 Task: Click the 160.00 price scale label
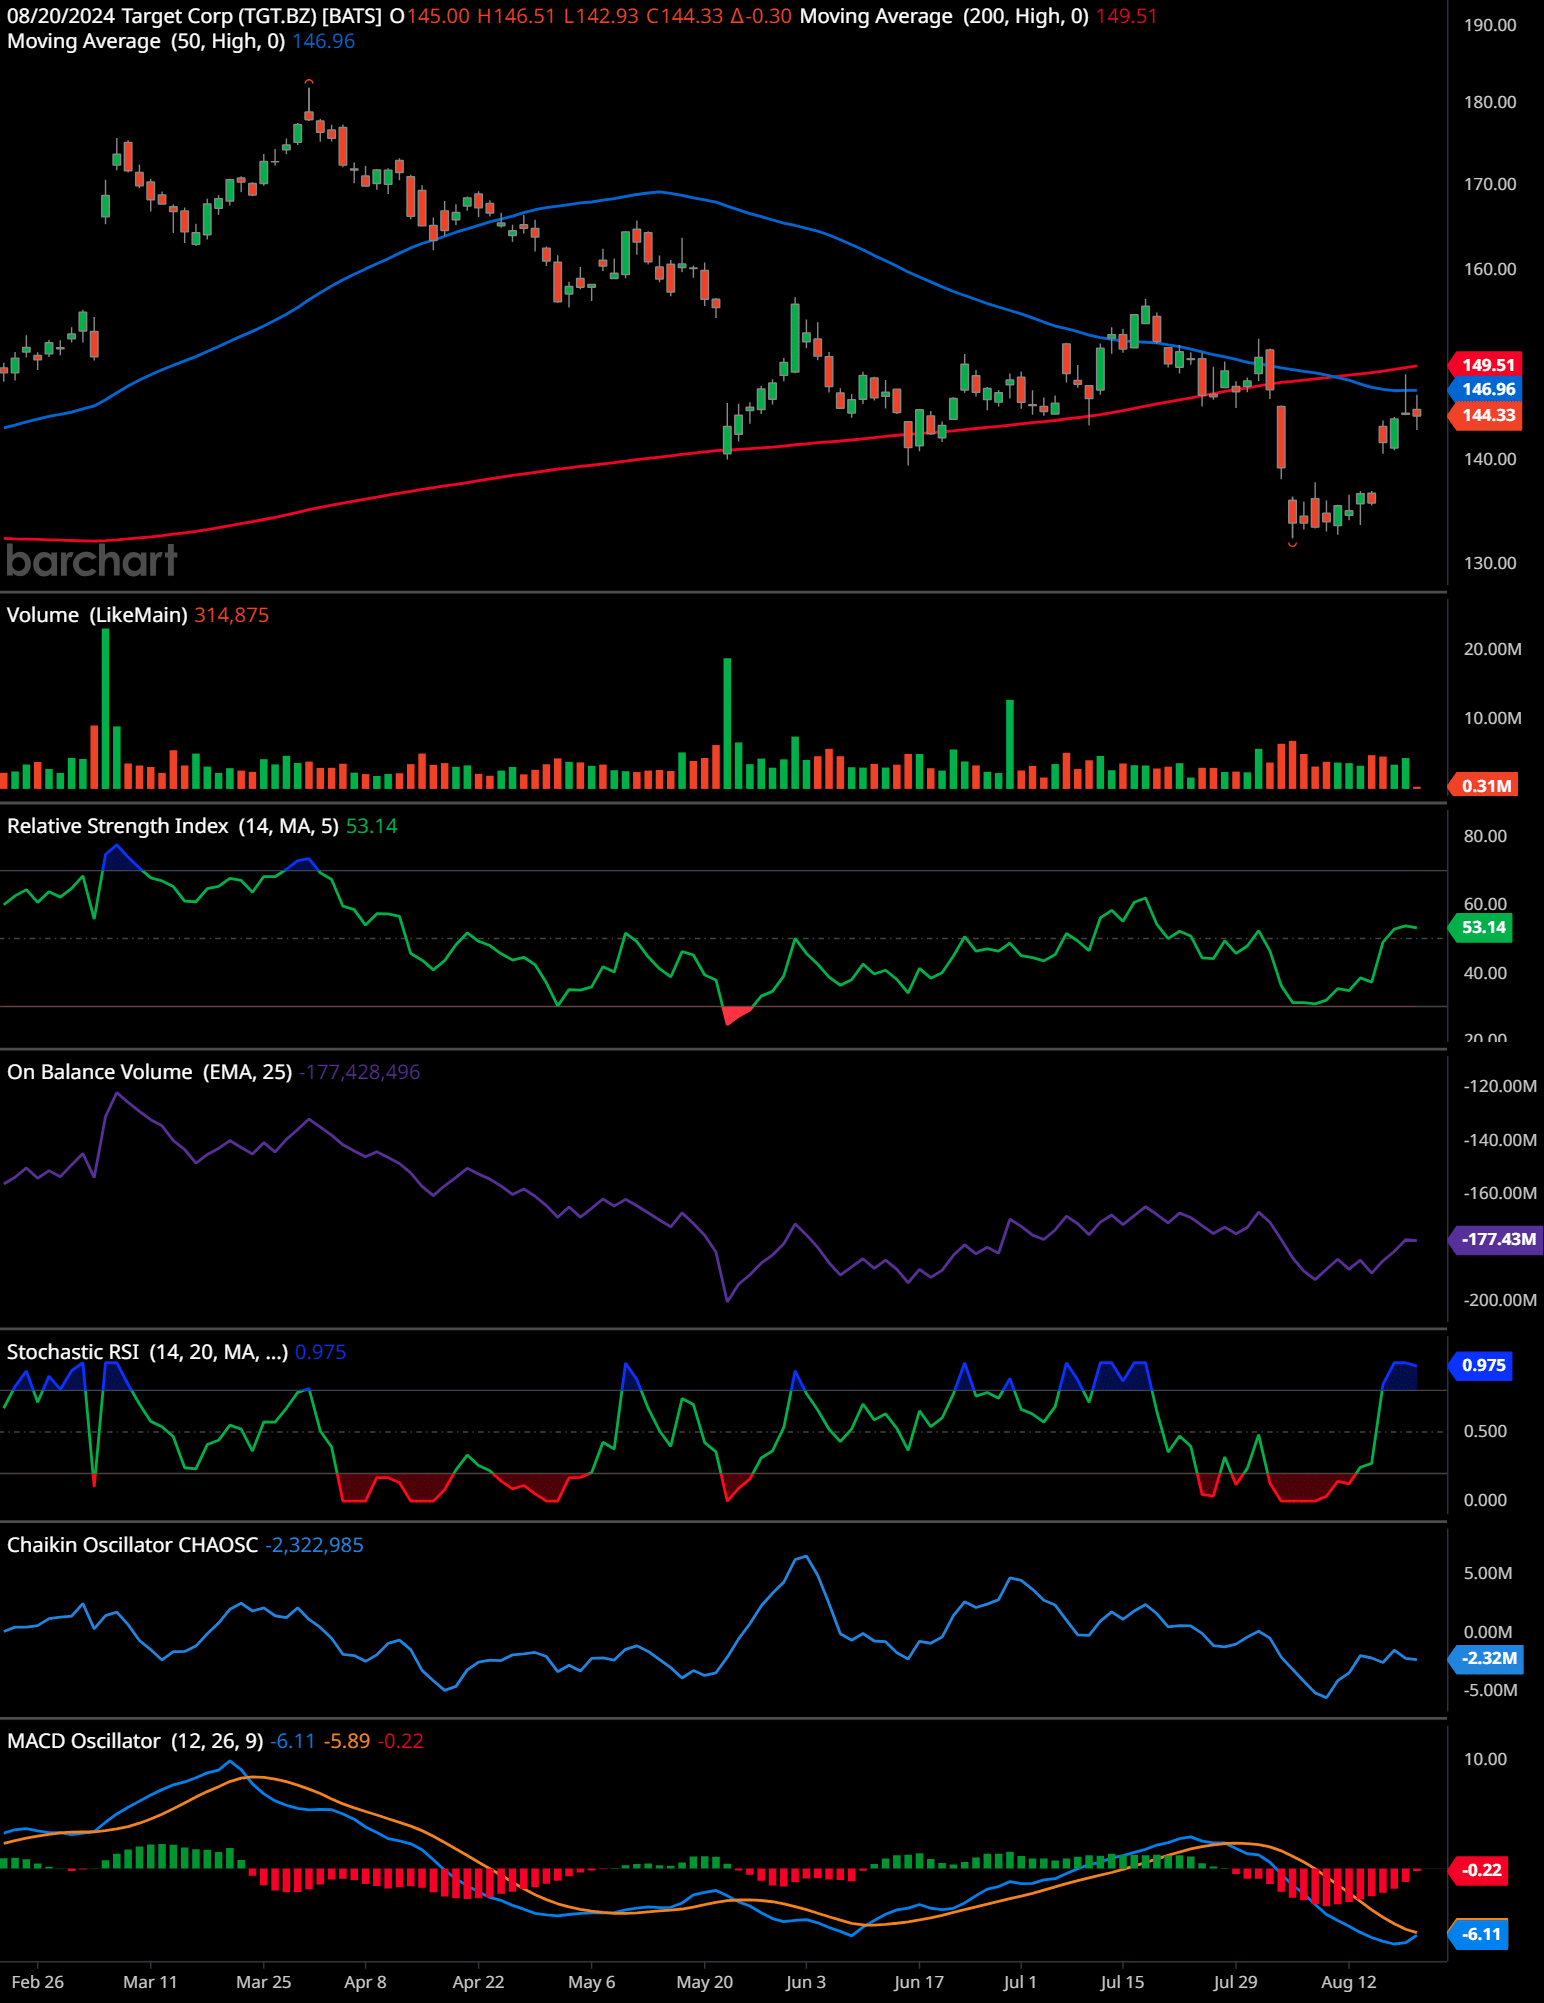(x=1490, y=269)
